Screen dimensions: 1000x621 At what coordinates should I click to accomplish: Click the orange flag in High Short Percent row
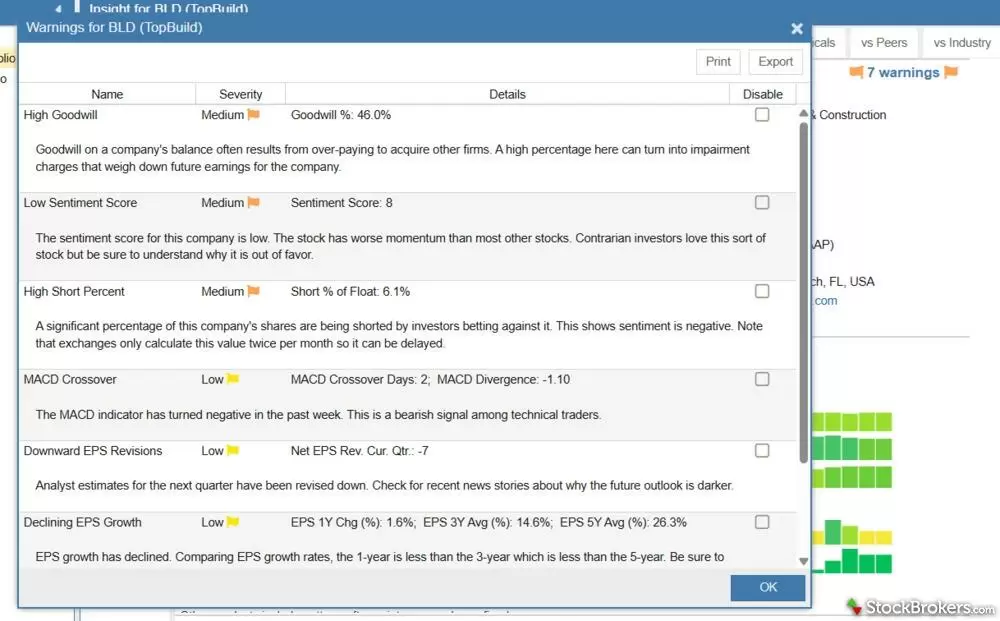coord(254,291)
